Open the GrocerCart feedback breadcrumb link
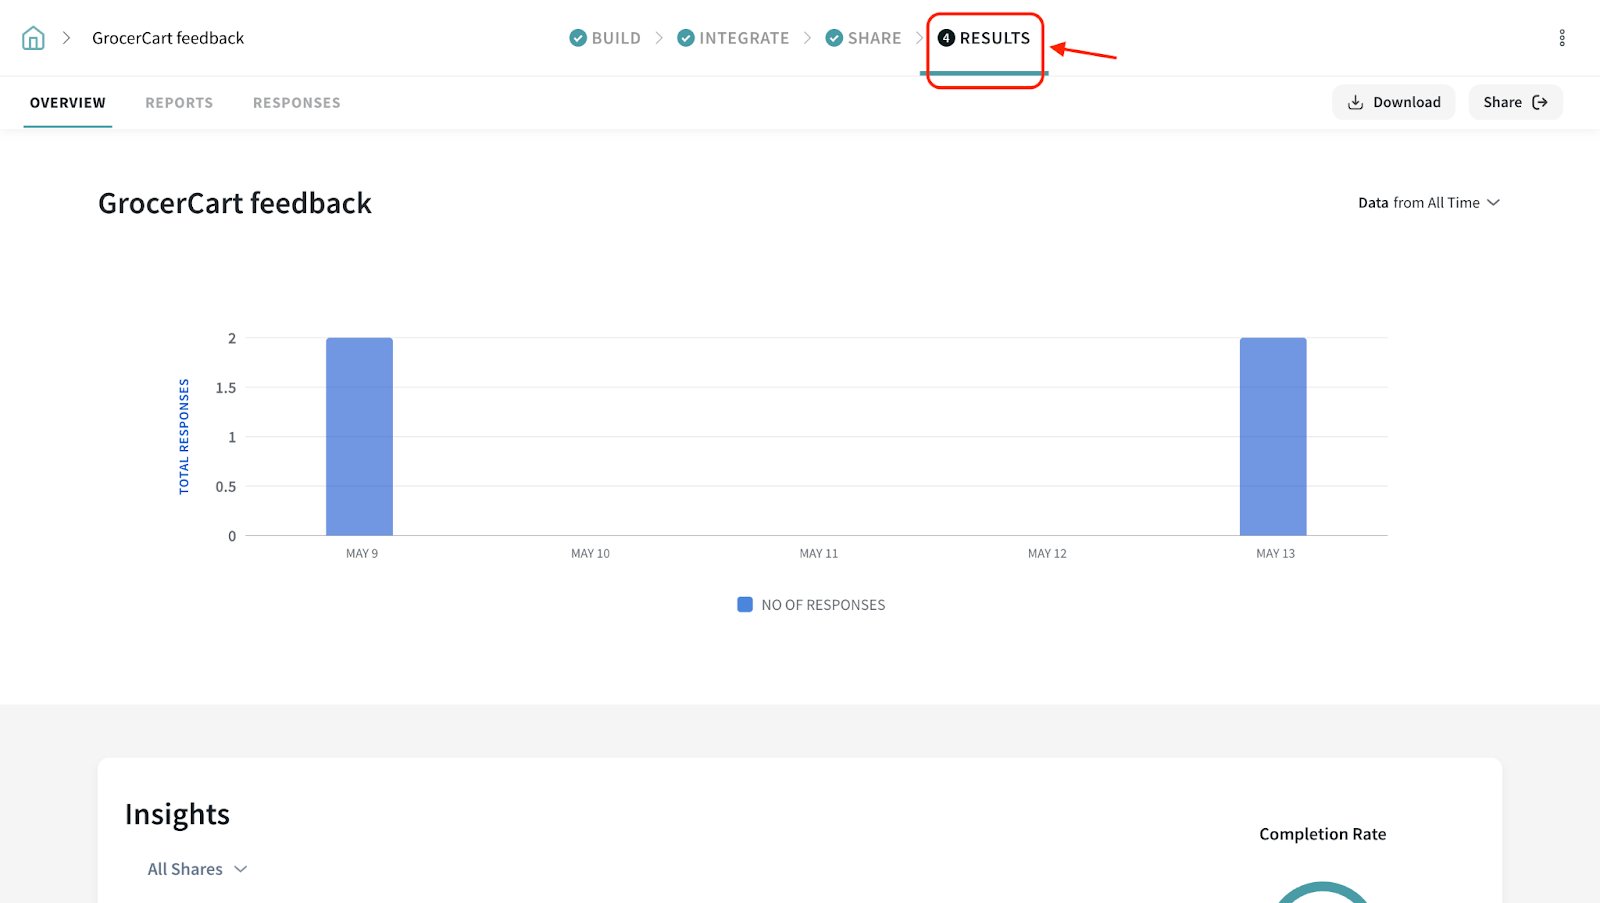 (x=168, y=38)
